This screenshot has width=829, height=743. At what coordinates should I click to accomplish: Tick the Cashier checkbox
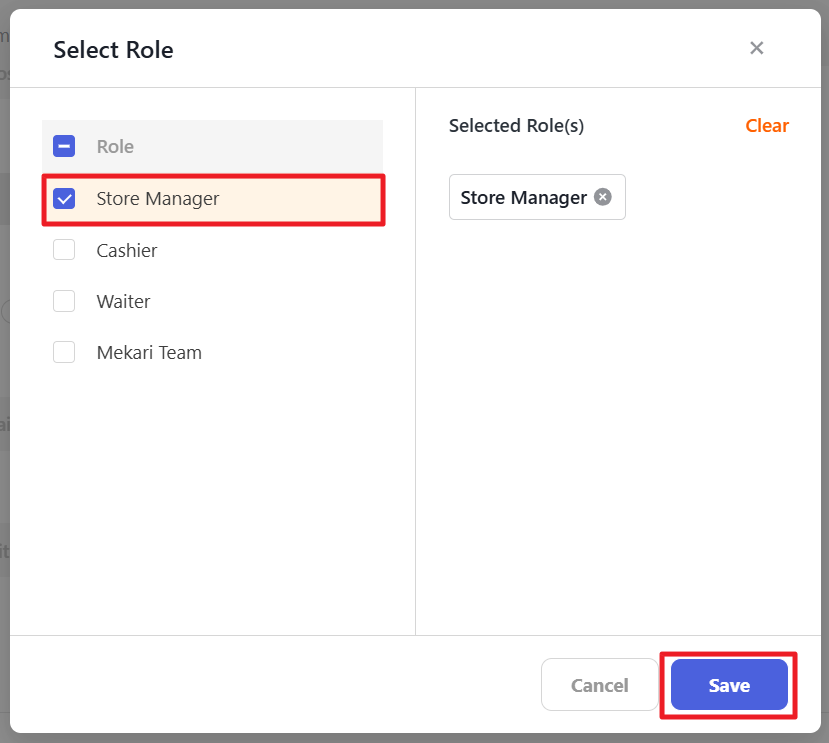click(x=64, y=250)
